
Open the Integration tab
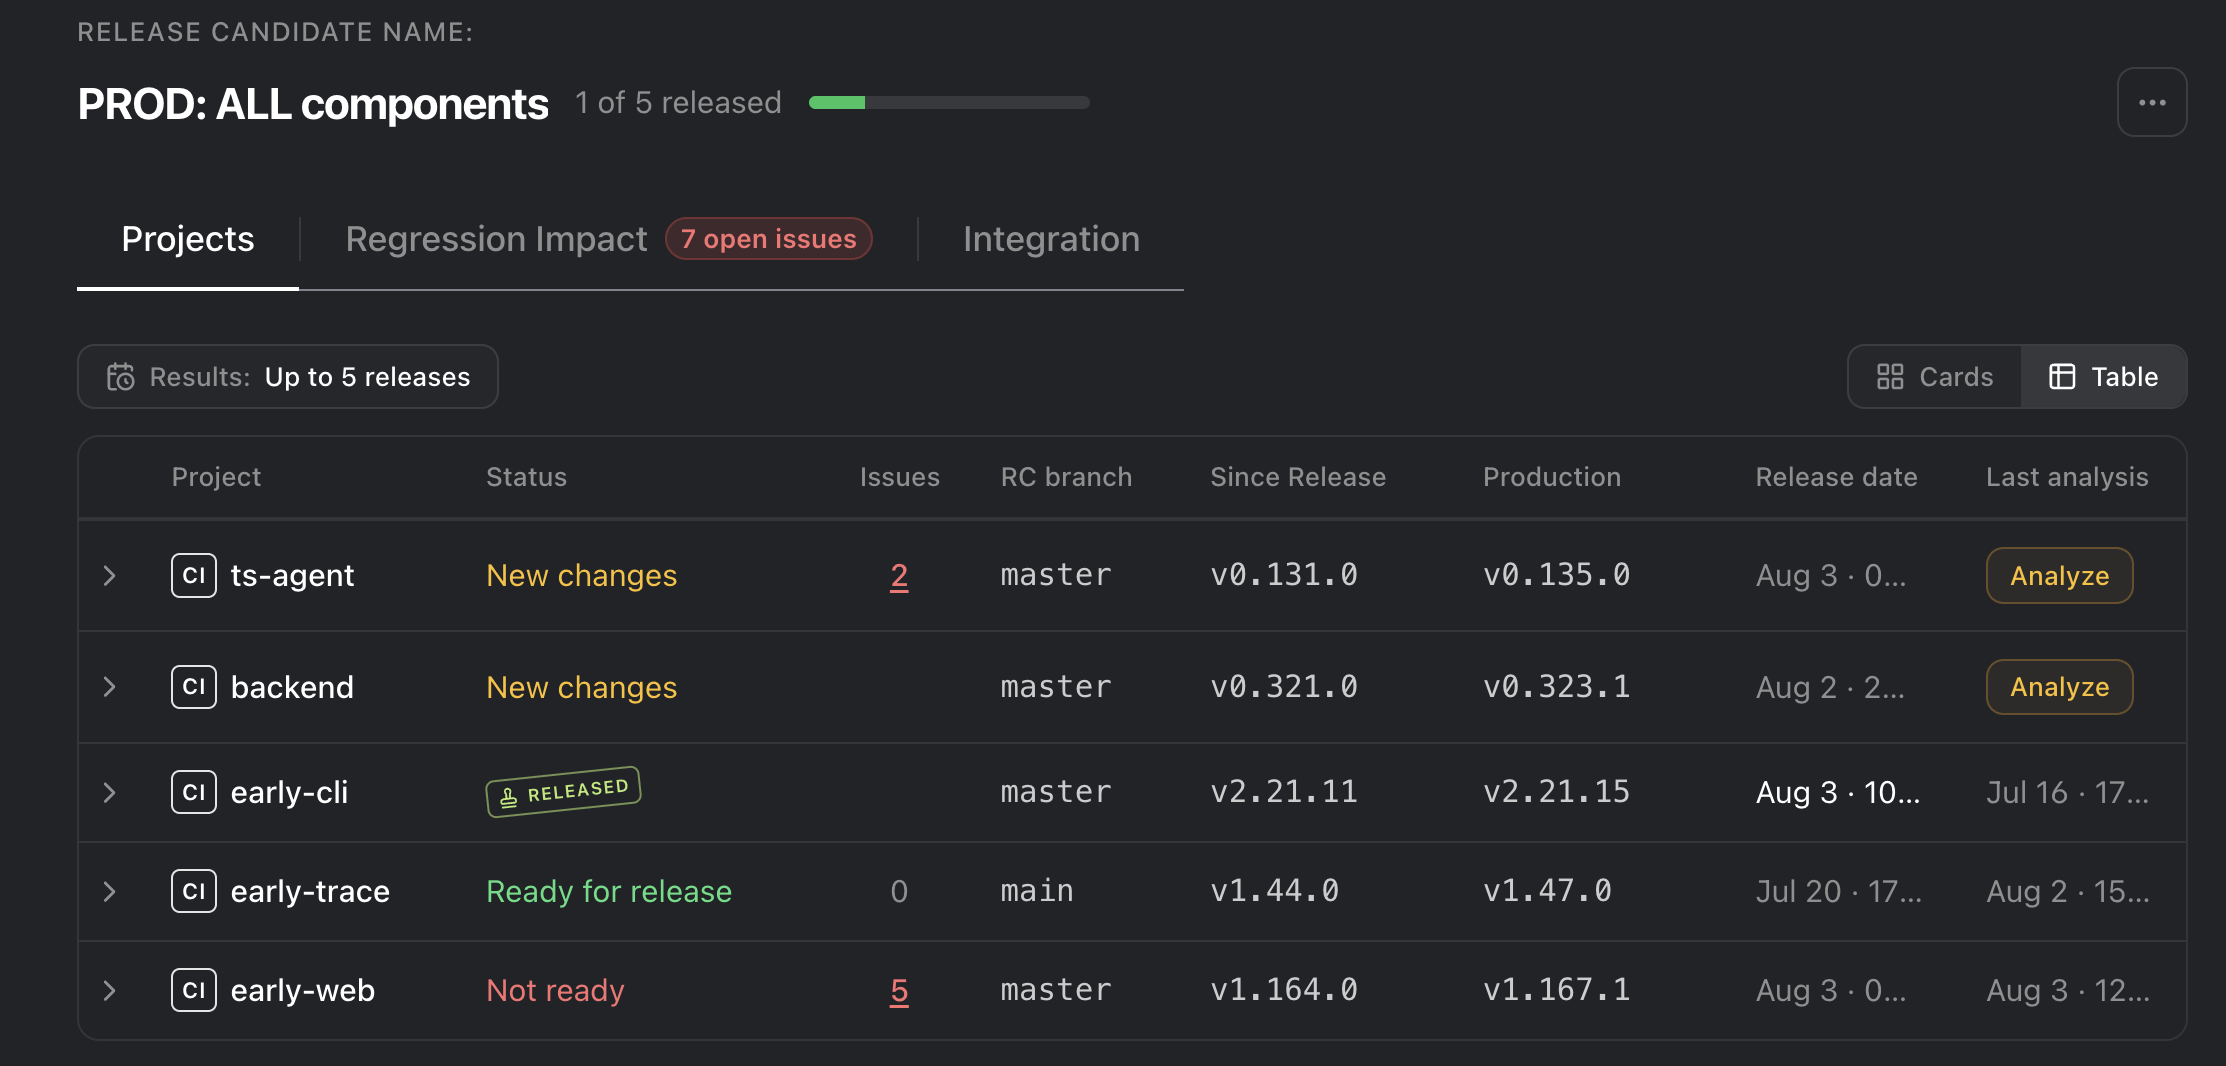[x=1051, y=239]
